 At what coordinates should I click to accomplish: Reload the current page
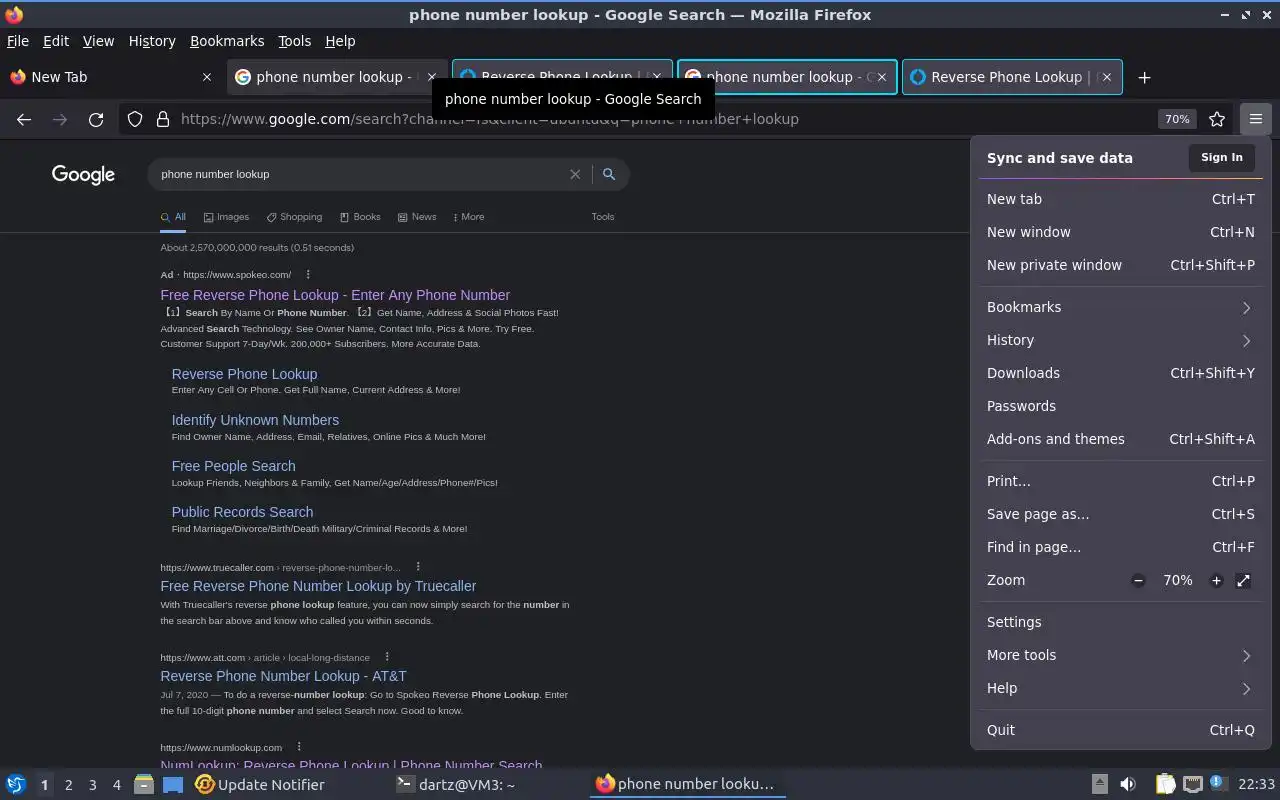click(96, 119)
